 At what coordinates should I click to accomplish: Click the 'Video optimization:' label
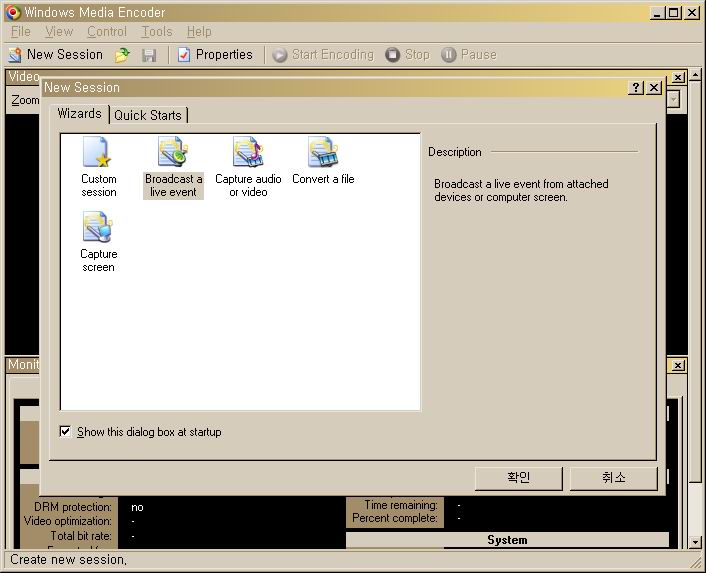click(x=68, y=521)
